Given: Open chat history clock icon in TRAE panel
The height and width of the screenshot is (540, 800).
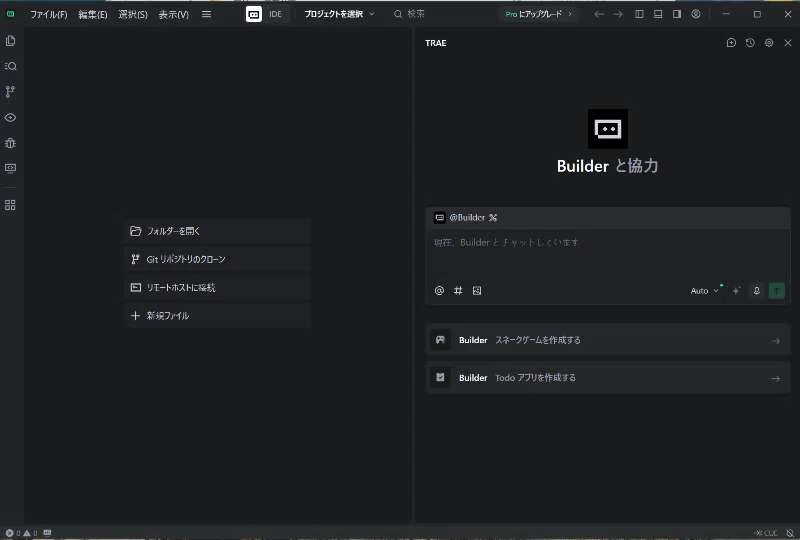Looking at the screenshot, I should pyautogui.click(x=750, y=43).
